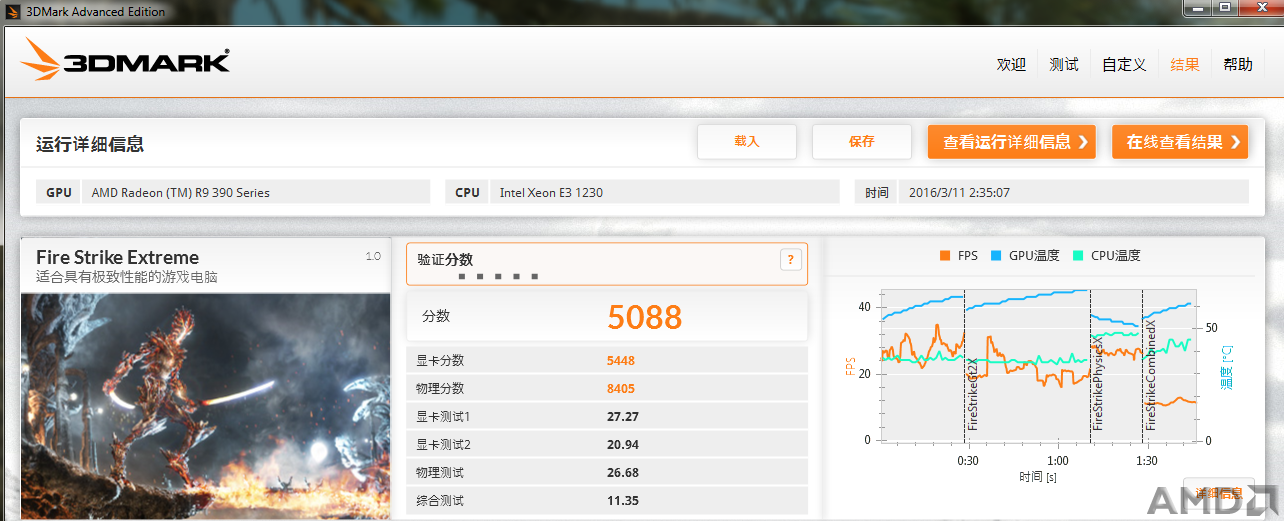The width and height of the screenshot is (1284, 521).
Task: Click the green CPU温度 legend swatch
Action: coord(1078,256)
